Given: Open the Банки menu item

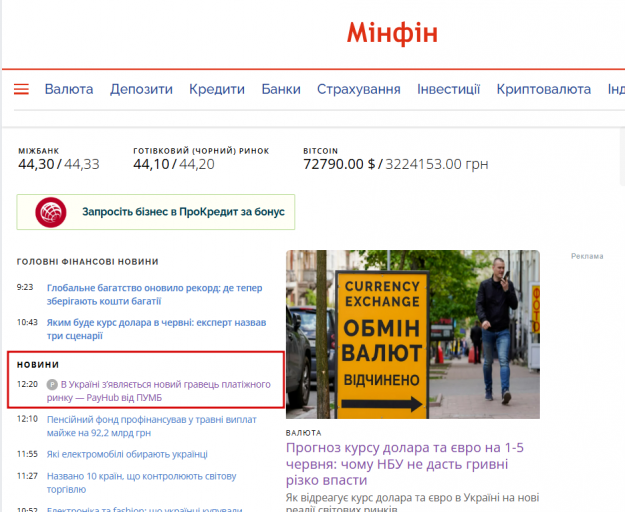Looking at the screenshot, I should point(281,89).
